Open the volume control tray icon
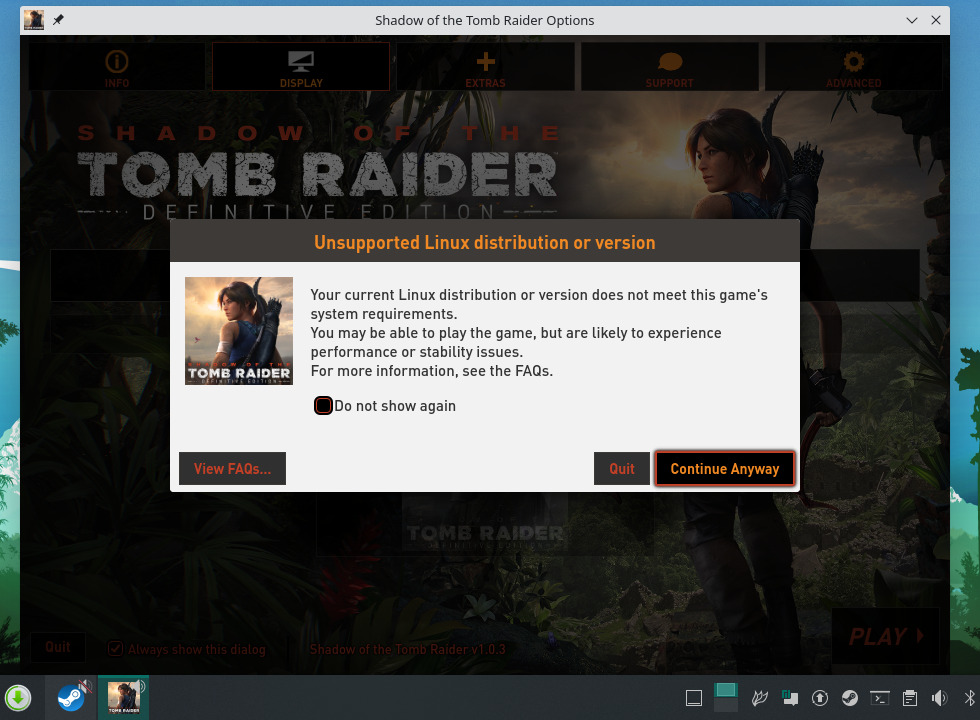 pos(939,698)
